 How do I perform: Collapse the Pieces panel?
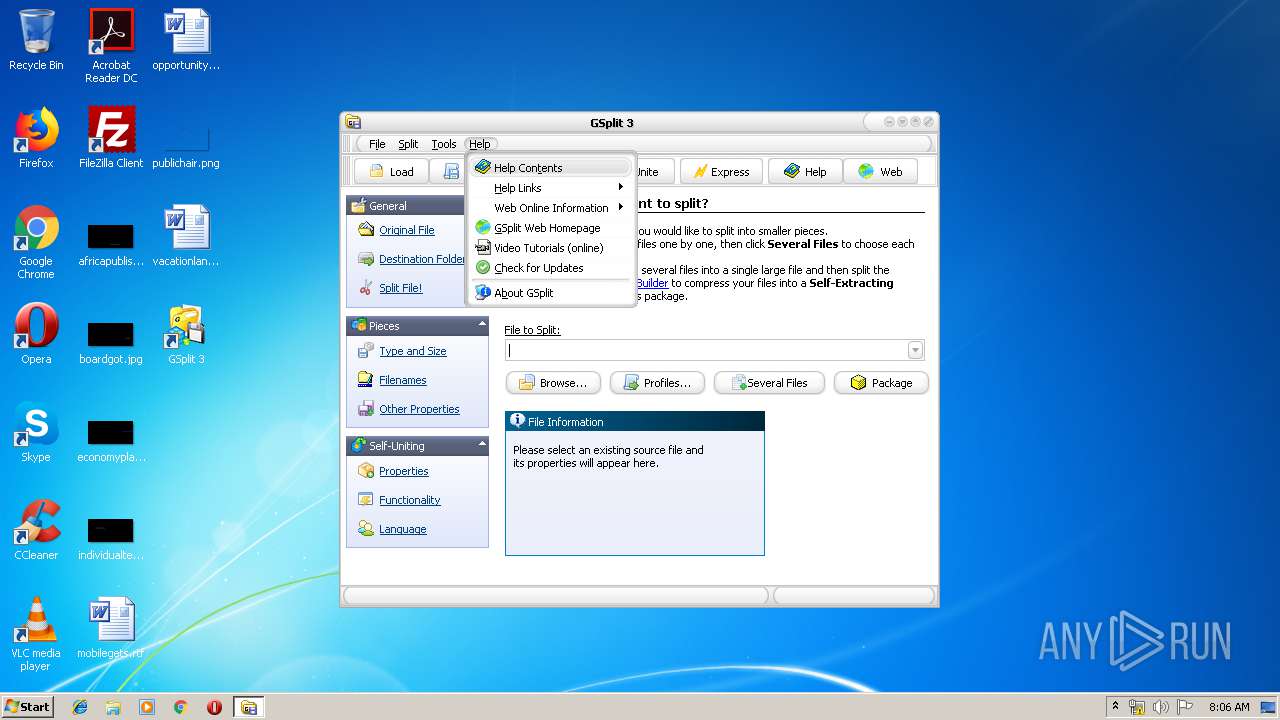(482, 325)
